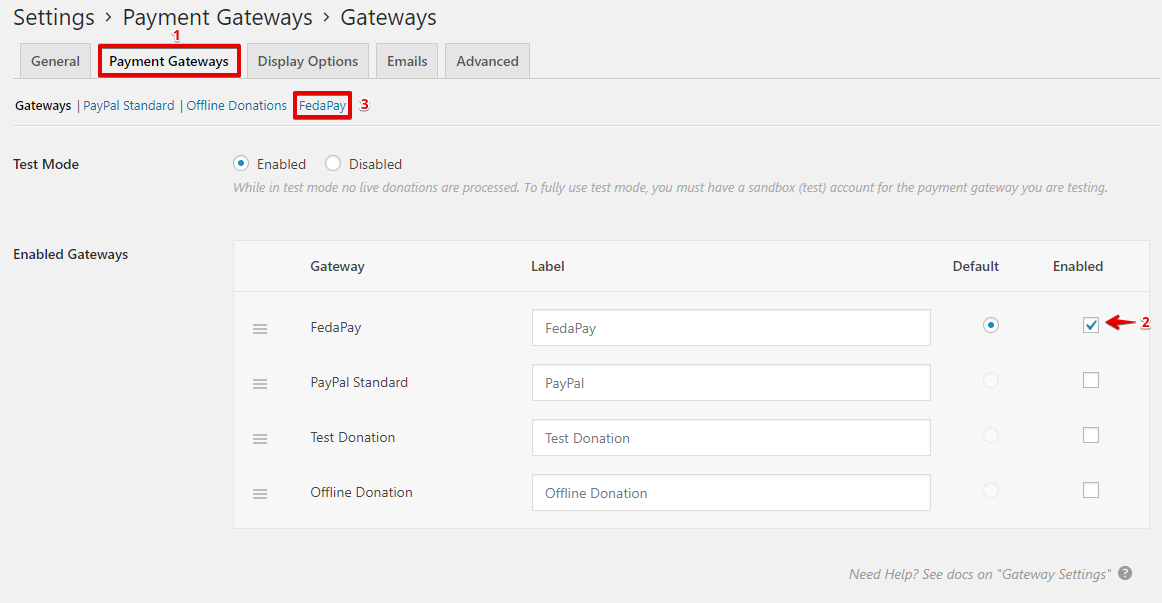Edit the Test Donation label field
The height and width of the screenshot is (603, 1162).
[x=731, y=438]
